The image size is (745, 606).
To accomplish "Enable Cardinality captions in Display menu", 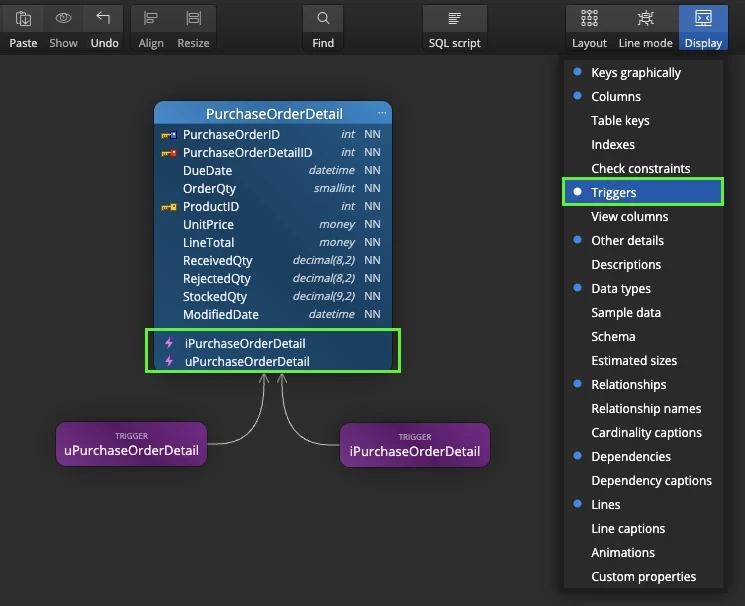I will pyautogui.click(x=643, y=433).
